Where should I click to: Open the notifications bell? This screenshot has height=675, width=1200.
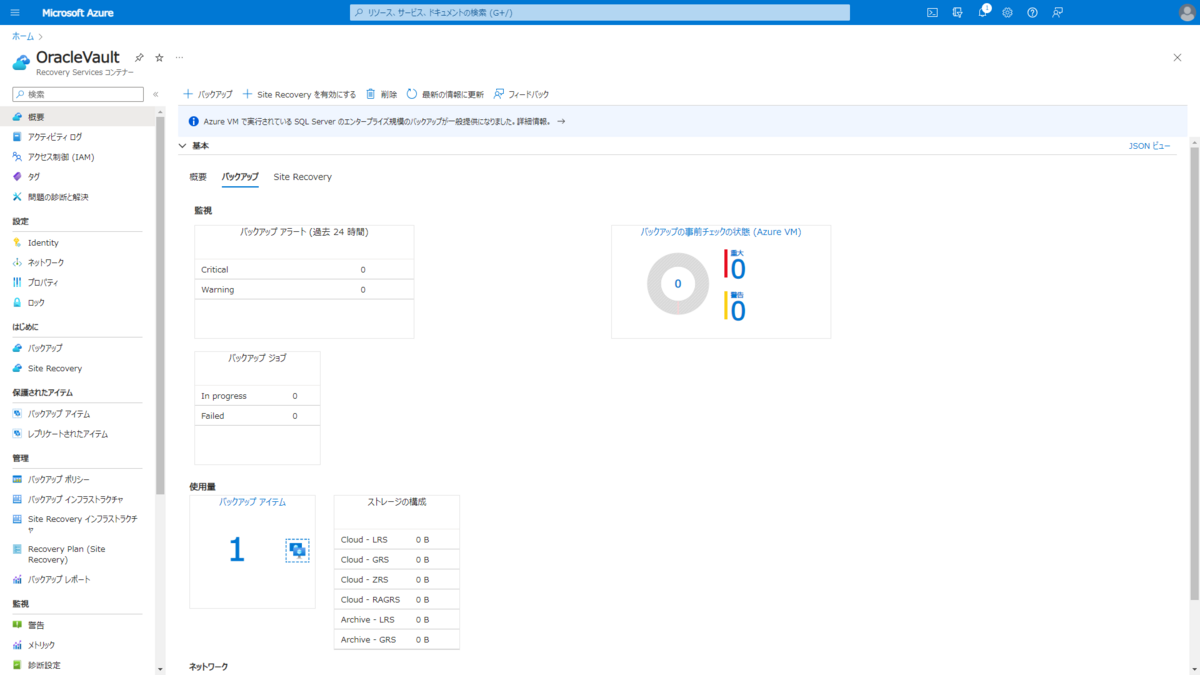point(983,12)
